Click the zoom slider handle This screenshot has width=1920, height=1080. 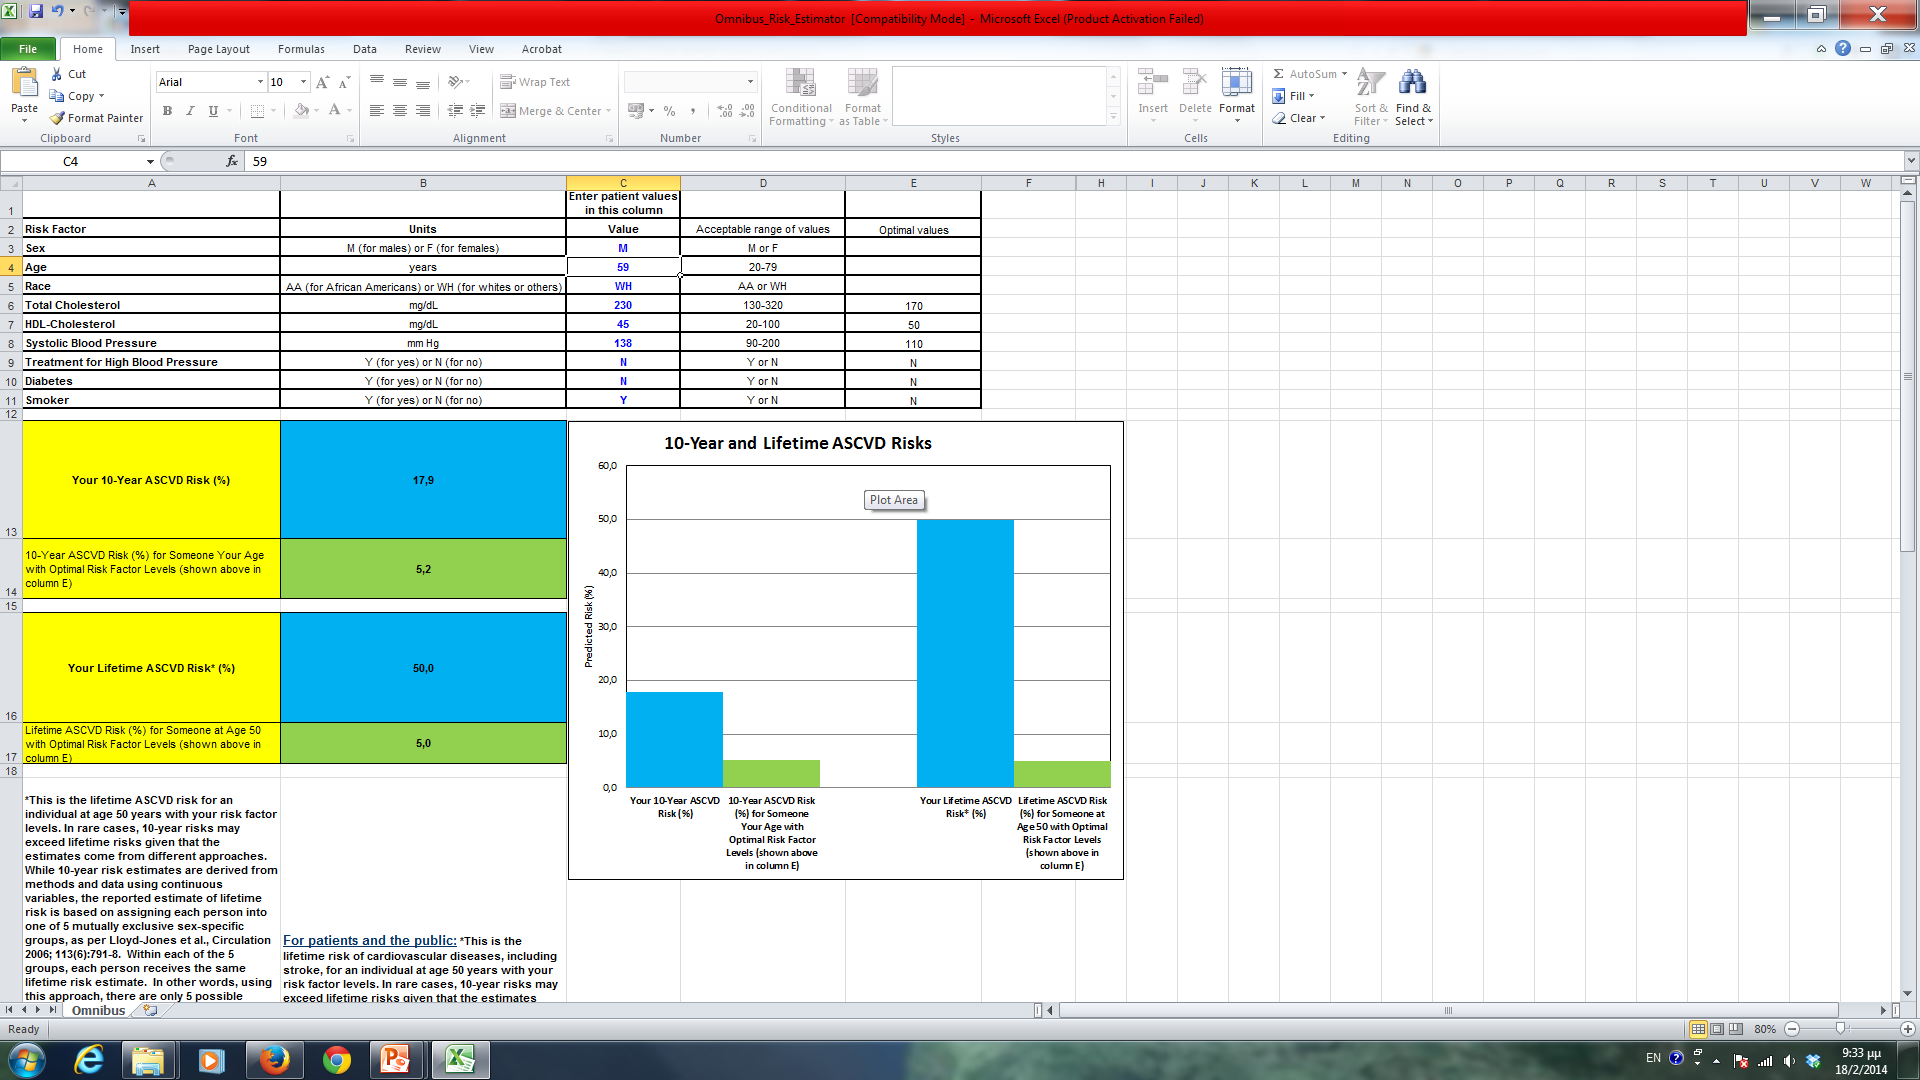(1840, 1029)
